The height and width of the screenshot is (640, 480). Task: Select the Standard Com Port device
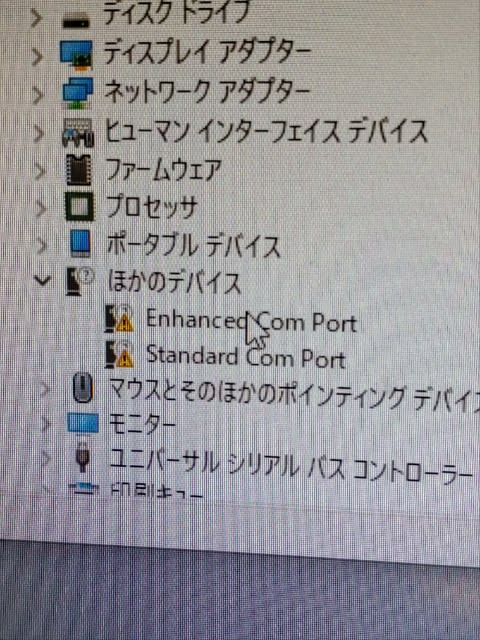click(x=246, y=356)
